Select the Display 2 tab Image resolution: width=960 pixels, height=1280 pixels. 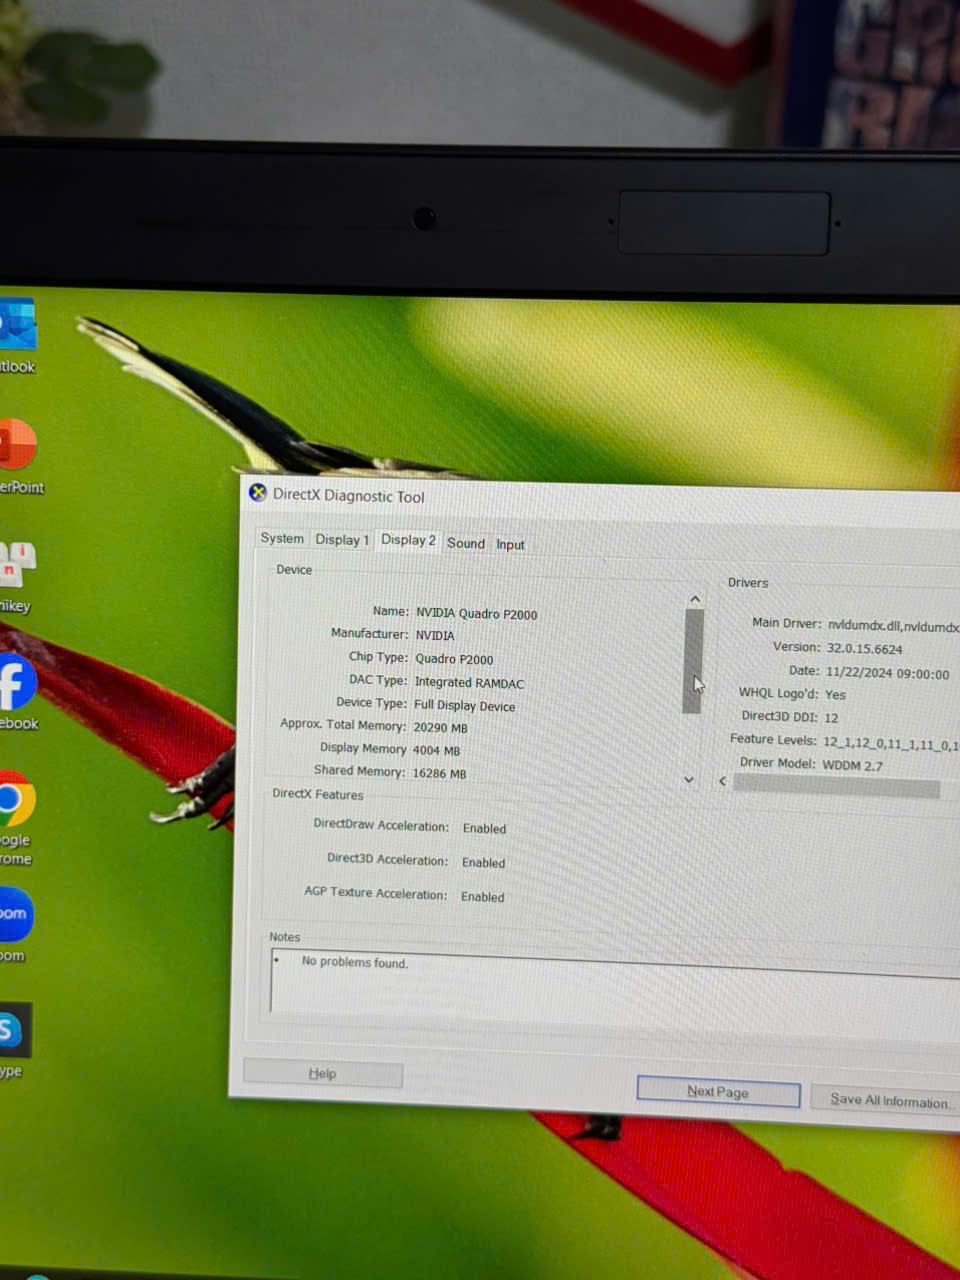pyautogui.click(x=408, y=540)
